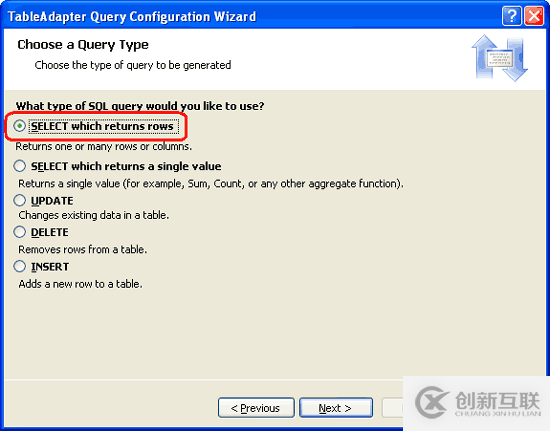This screenshot has height=431, width=550.
Task: Click the aggregate function description text
Action: pyautogui.click(x=211, y=184)
